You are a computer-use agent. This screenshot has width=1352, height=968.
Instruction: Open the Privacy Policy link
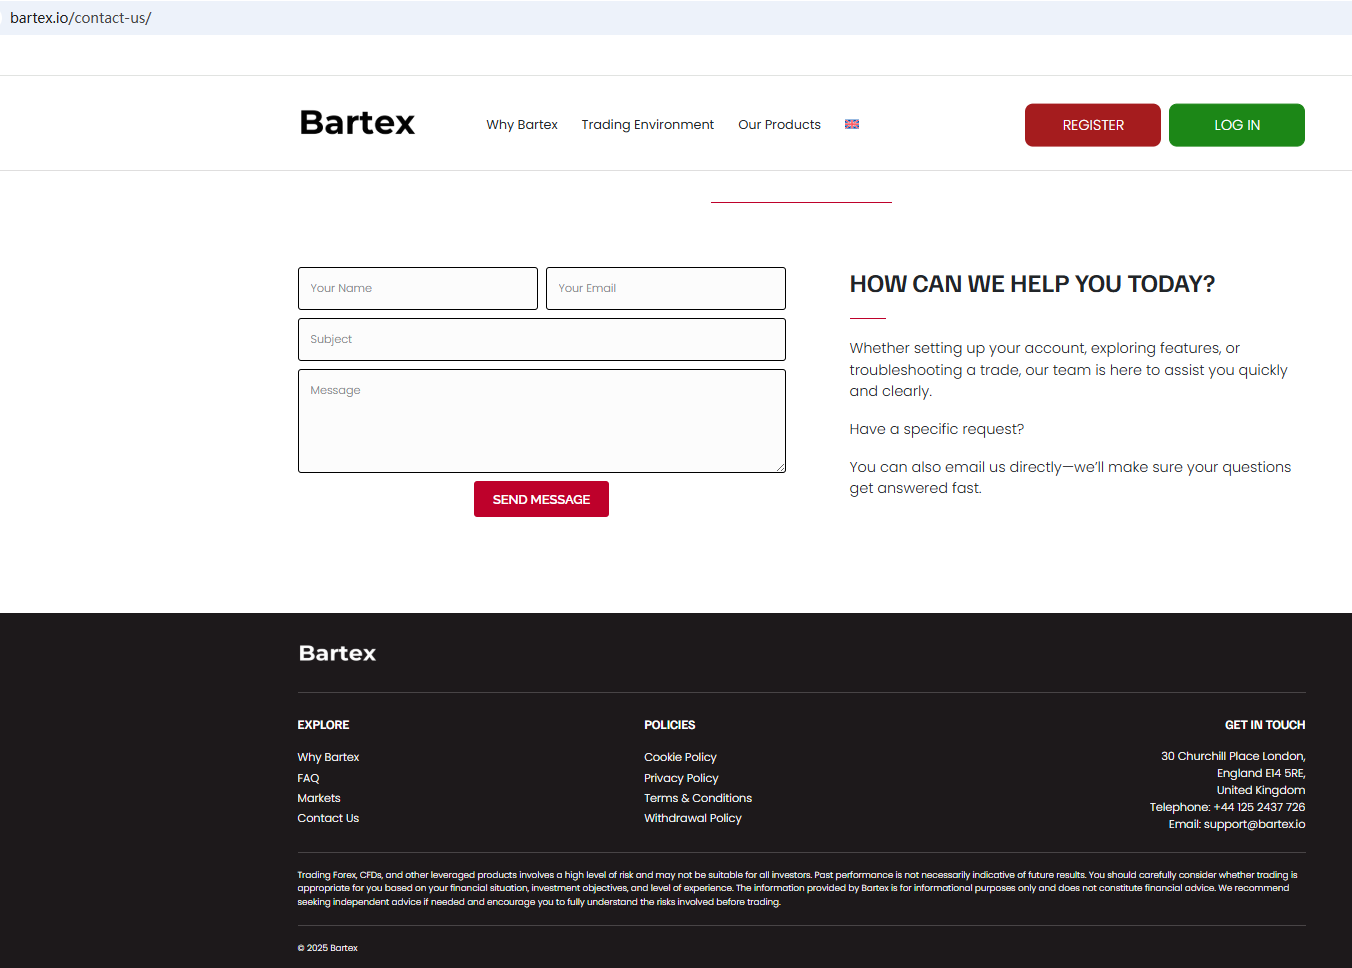(681, 778)
